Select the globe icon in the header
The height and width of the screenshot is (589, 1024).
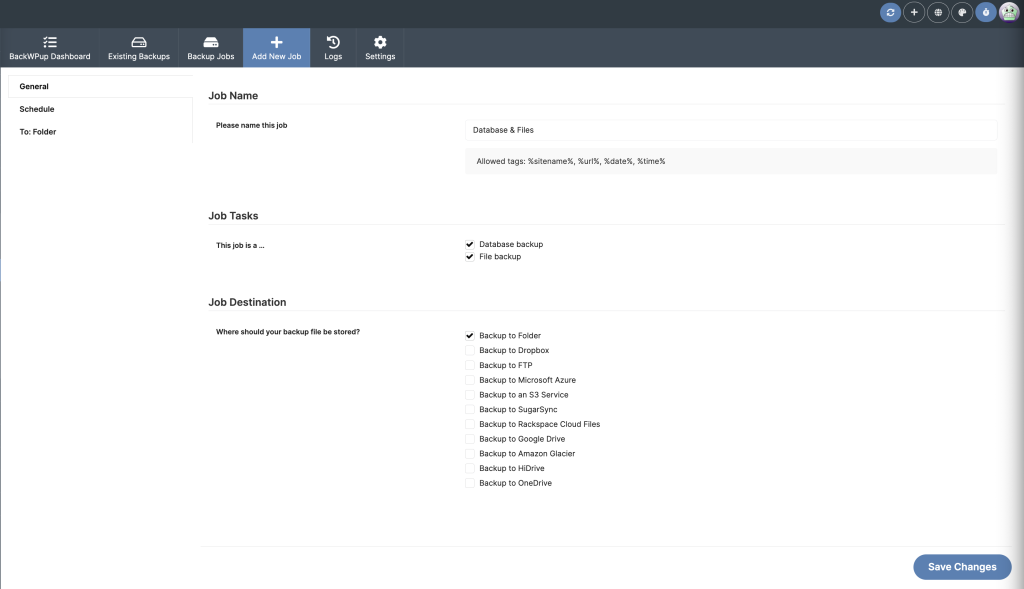point(937,12)
